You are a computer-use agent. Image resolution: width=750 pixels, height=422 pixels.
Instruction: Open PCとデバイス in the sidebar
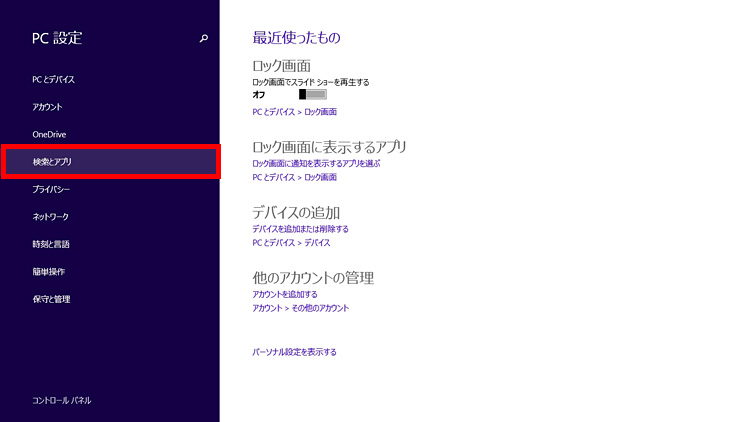click(x=54, y=79)
